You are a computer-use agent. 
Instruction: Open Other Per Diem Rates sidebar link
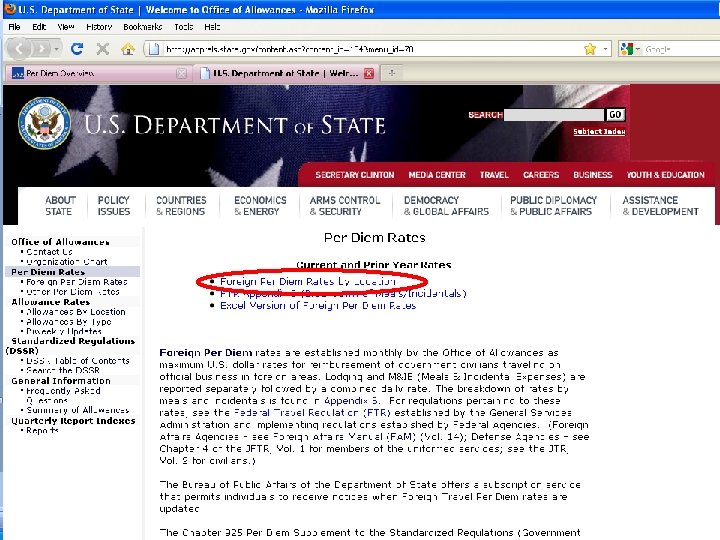tap(73, 292)
